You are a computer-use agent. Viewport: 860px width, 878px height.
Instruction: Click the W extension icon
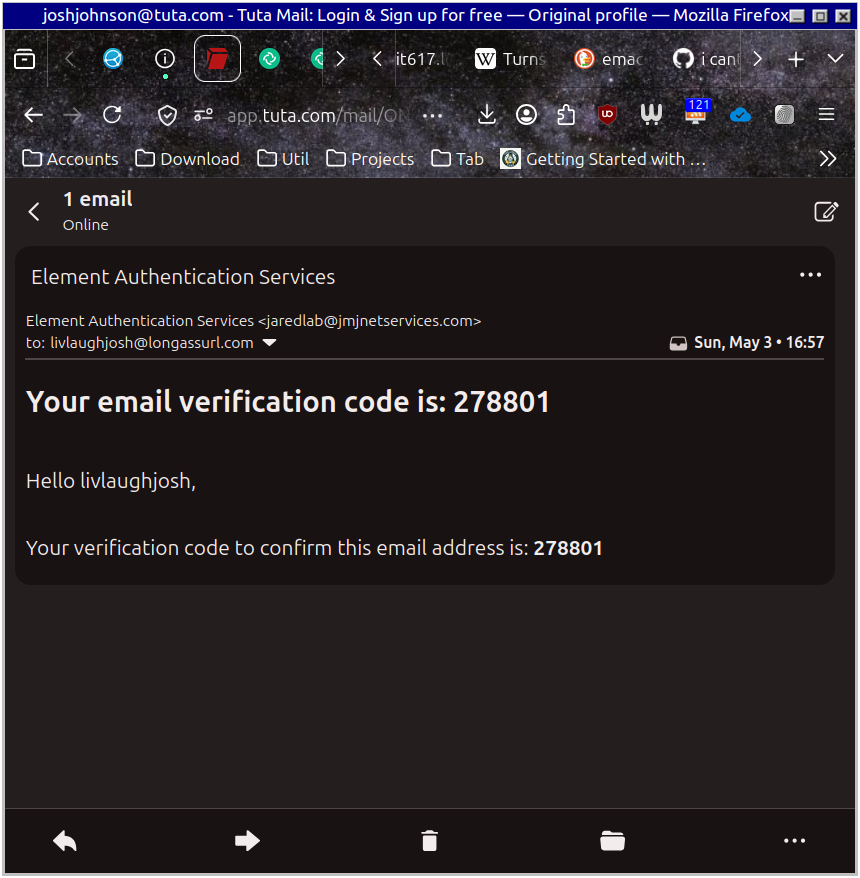pos(651,115)
